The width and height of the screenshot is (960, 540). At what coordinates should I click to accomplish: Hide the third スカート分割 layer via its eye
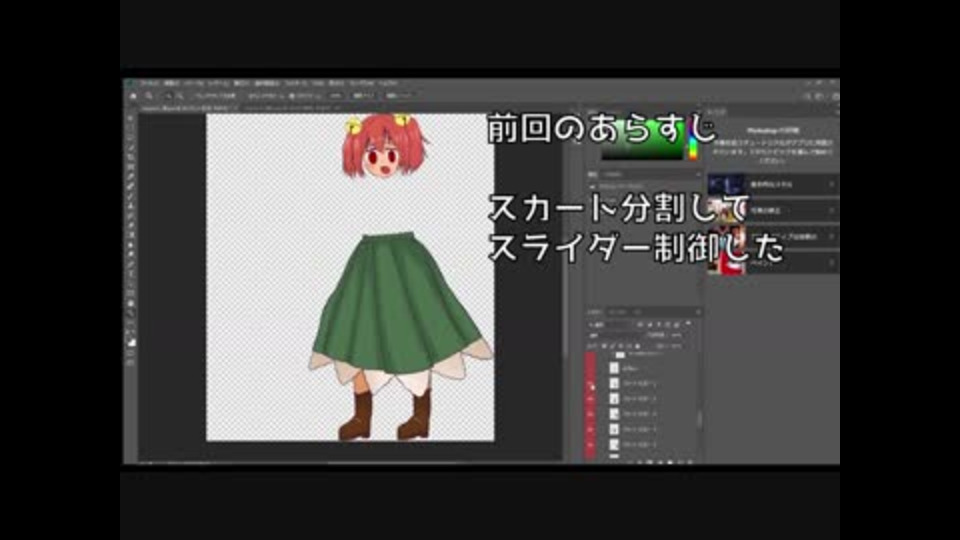(591, 414)
